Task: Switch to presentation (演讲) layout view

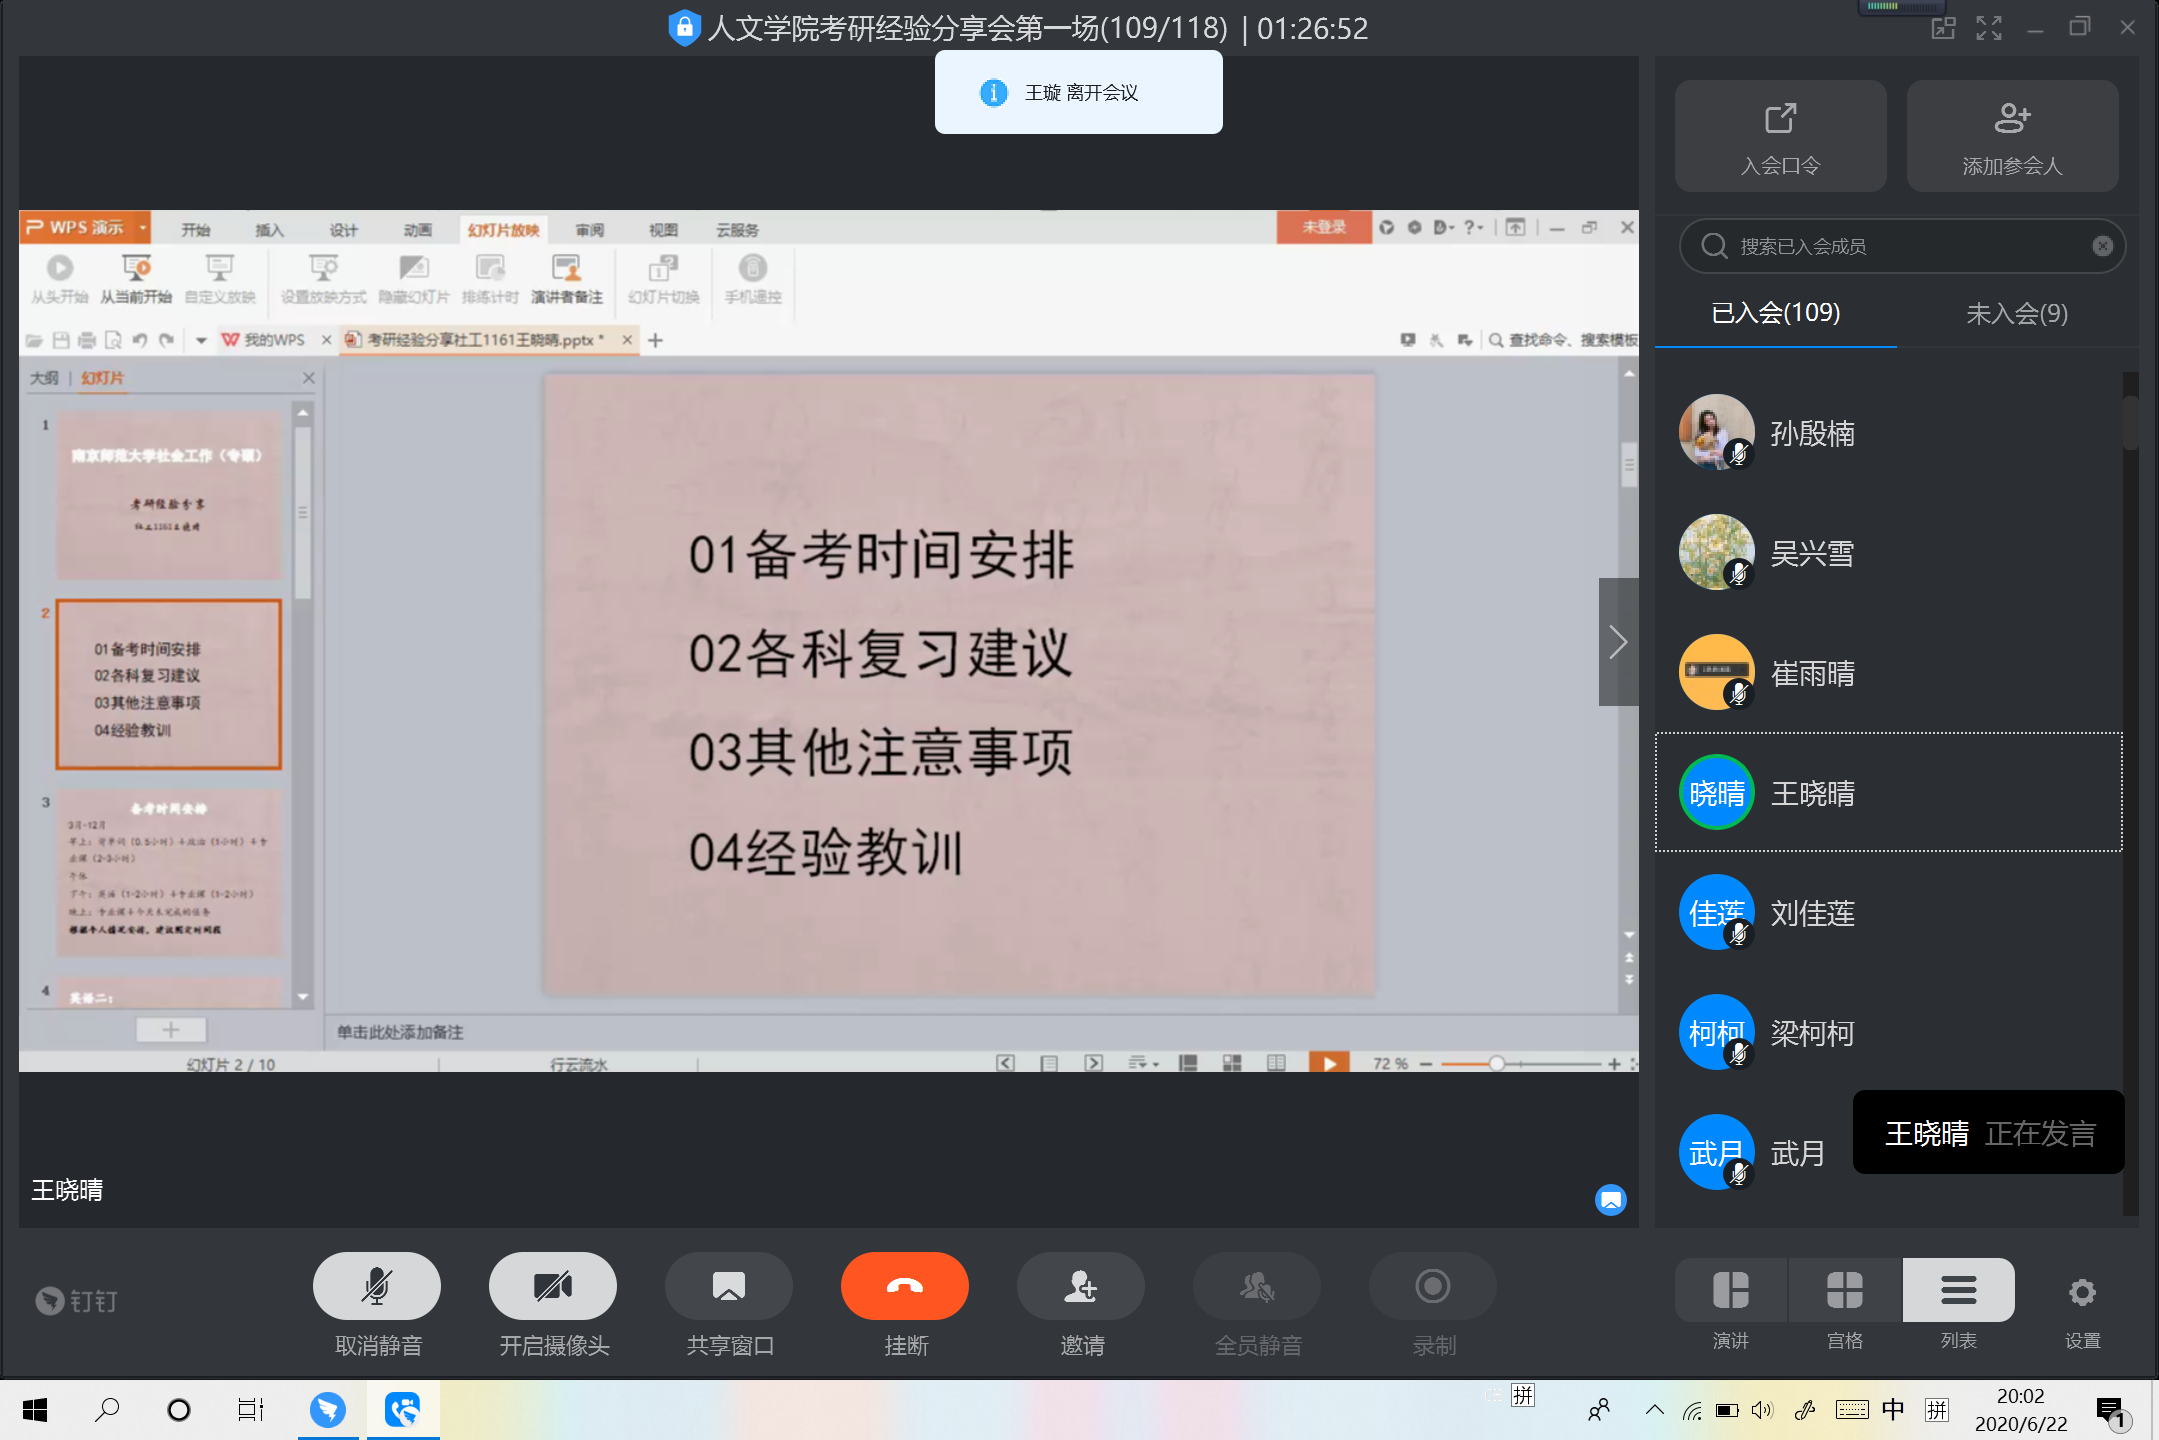Action: coord(1730,1291)
